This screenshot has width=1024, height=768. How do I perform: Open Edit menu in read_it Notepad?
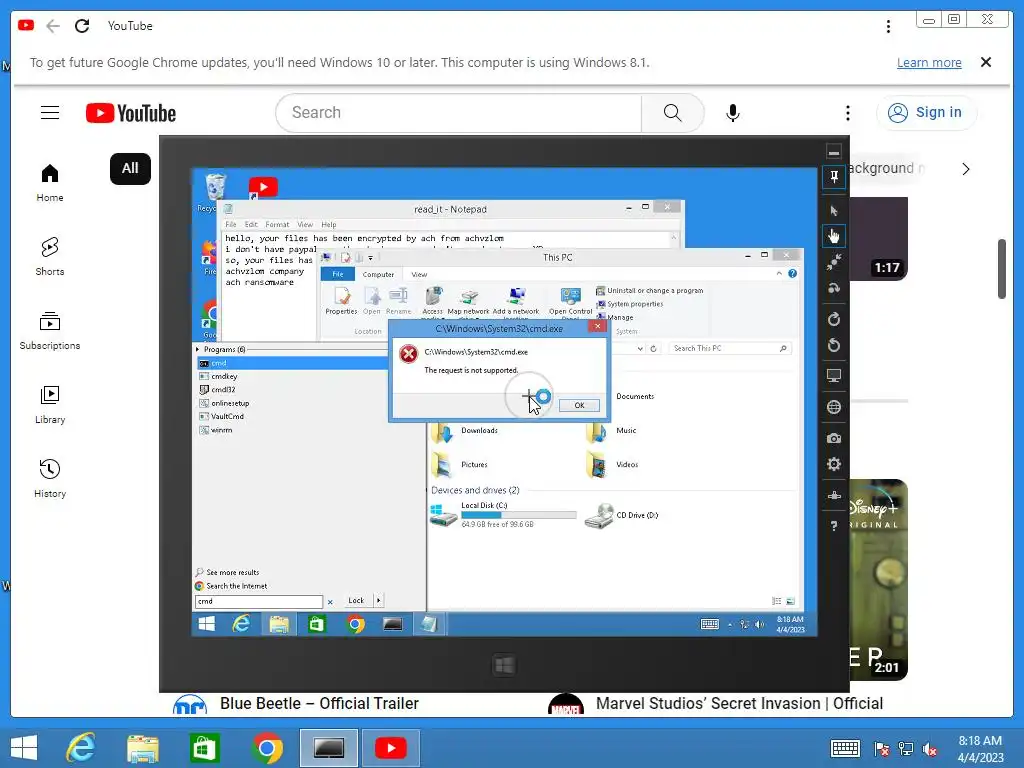(x=251, y=225)
